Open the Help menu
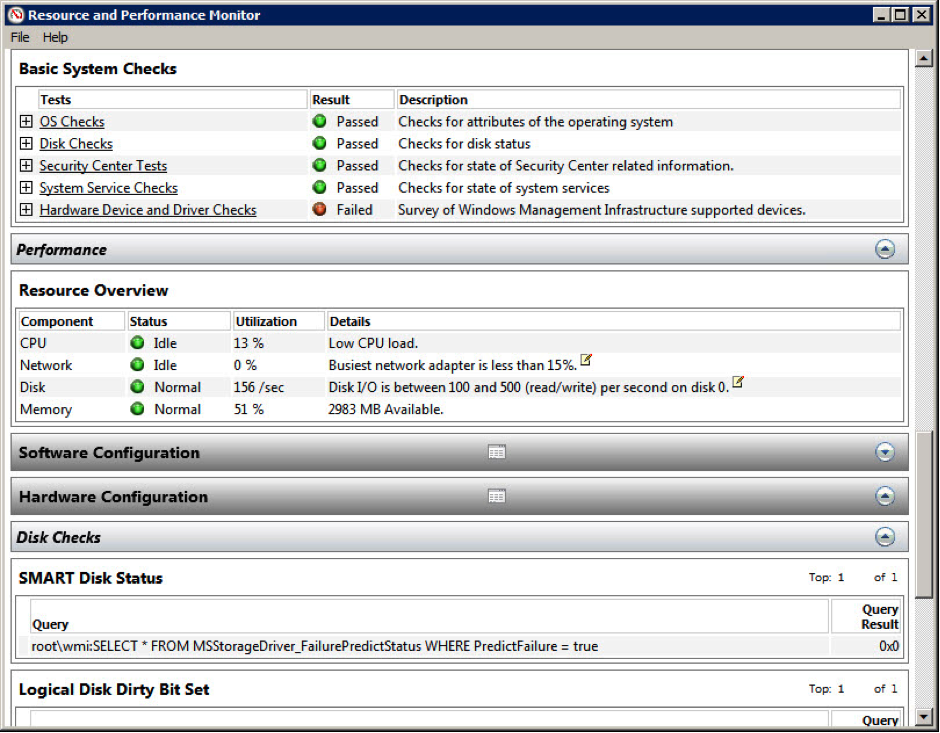This screenshot has width=940, height=733. (x=55, y=37)
